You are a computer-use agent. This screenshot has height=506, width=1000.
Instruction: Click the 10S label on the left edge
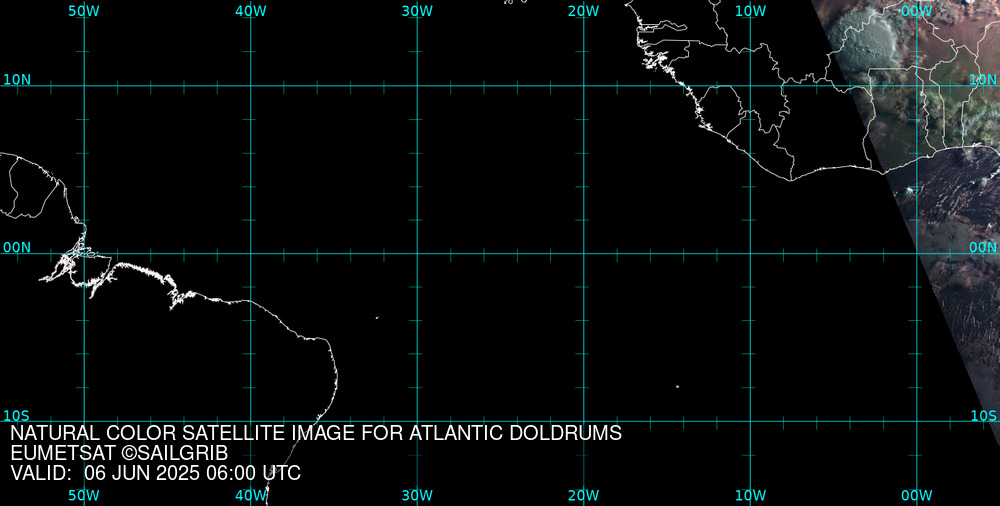point(17,416)
